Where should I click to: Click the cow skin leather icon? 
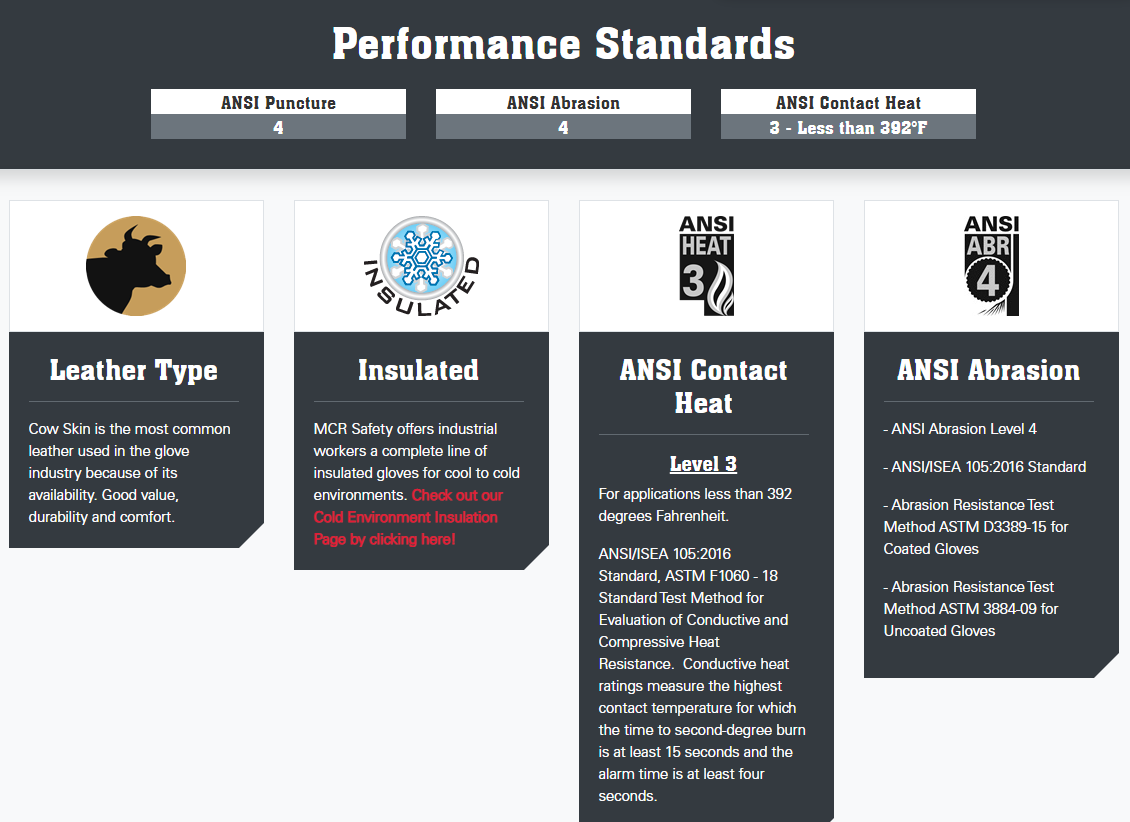tap(136, 266)
